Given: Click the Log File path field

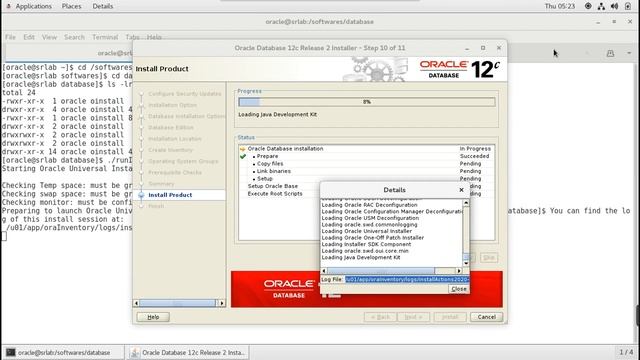Looking at the screenshot, I should (x=407, y=279).
